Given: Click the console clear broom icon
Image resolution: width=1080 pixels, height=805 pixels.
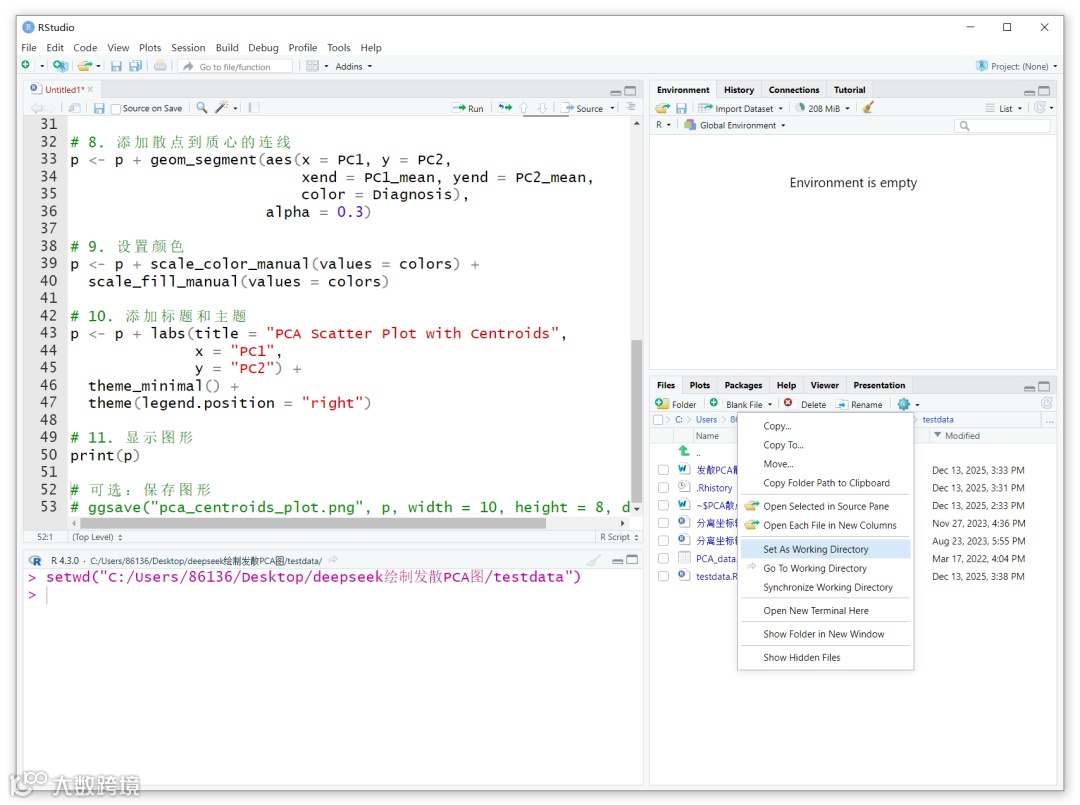Looking at the screenshot, I should click(595, 561).
